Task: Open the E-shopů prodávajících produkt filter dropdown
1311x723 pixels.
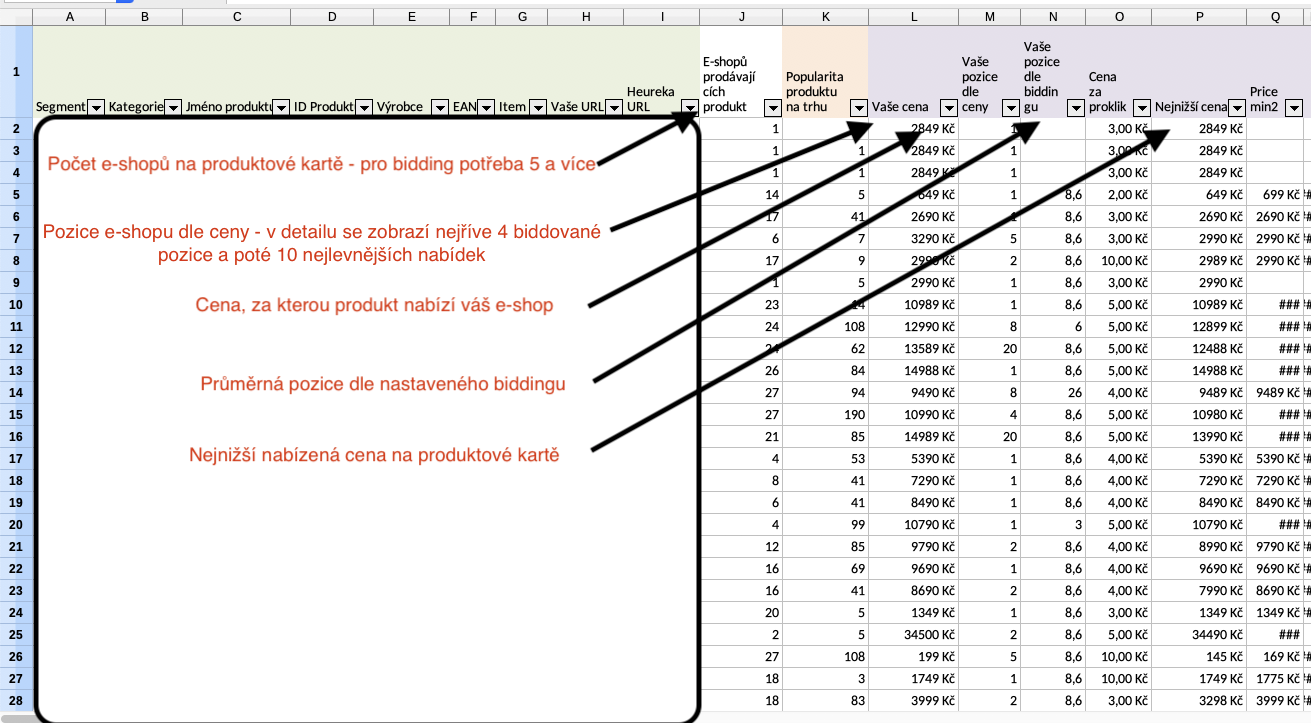Action: click(x=772, y=107)
